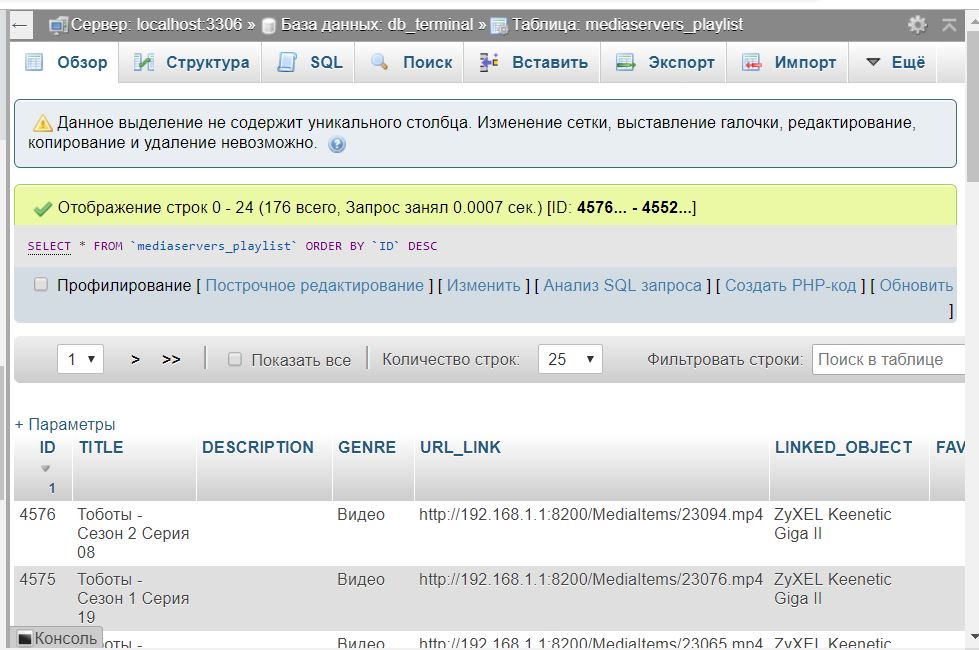
Task: Expand the + Параметры options
Action: (x=65, y=425)
